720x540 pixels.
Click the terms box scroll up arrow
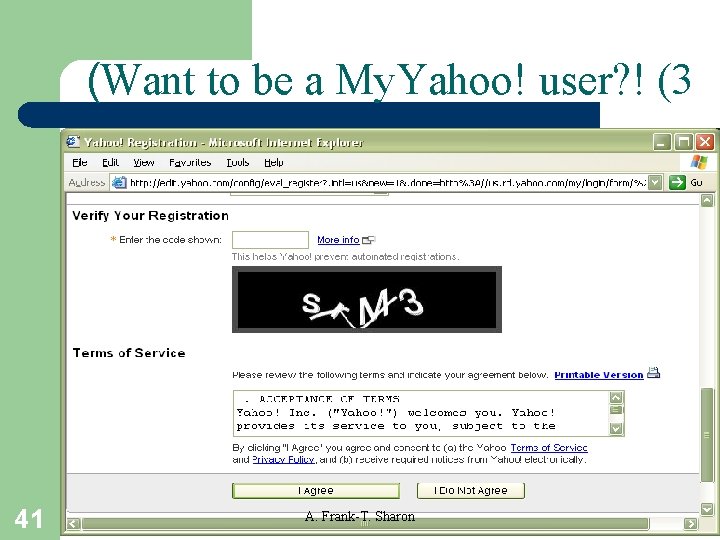[x=616, y=397]
